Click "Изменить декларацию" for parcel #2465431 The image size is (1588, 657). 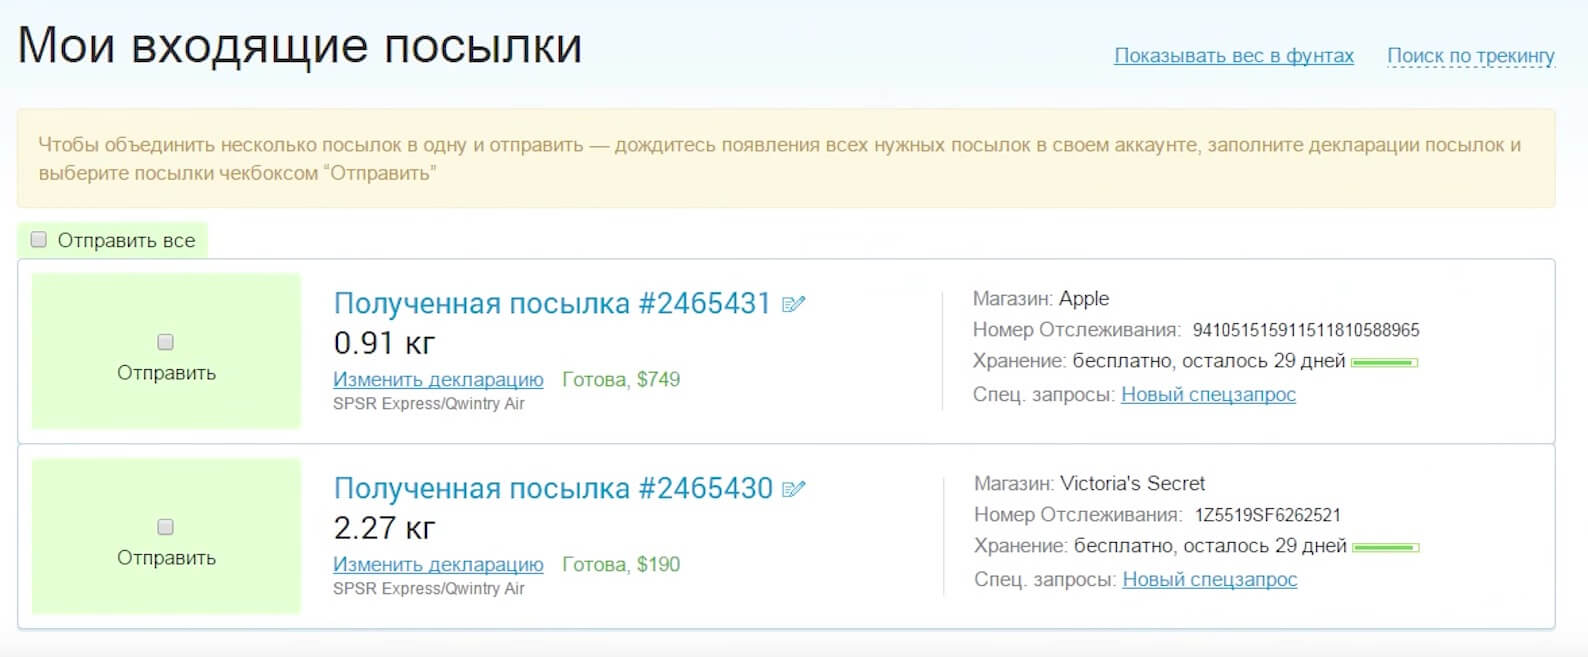tap(438, 380)
